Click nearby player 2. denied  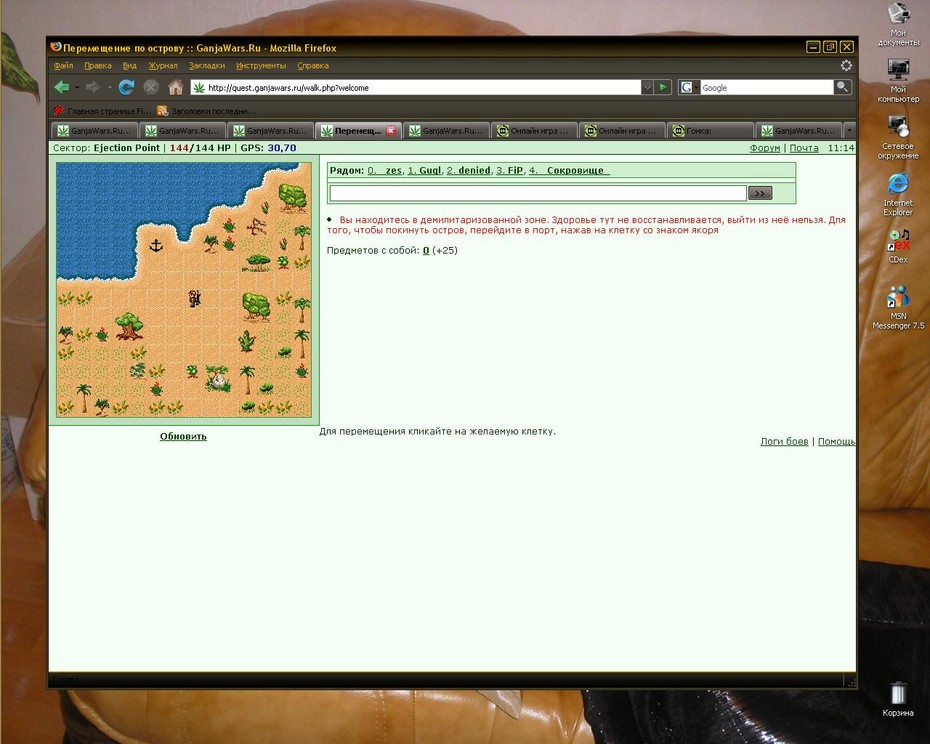469,170
